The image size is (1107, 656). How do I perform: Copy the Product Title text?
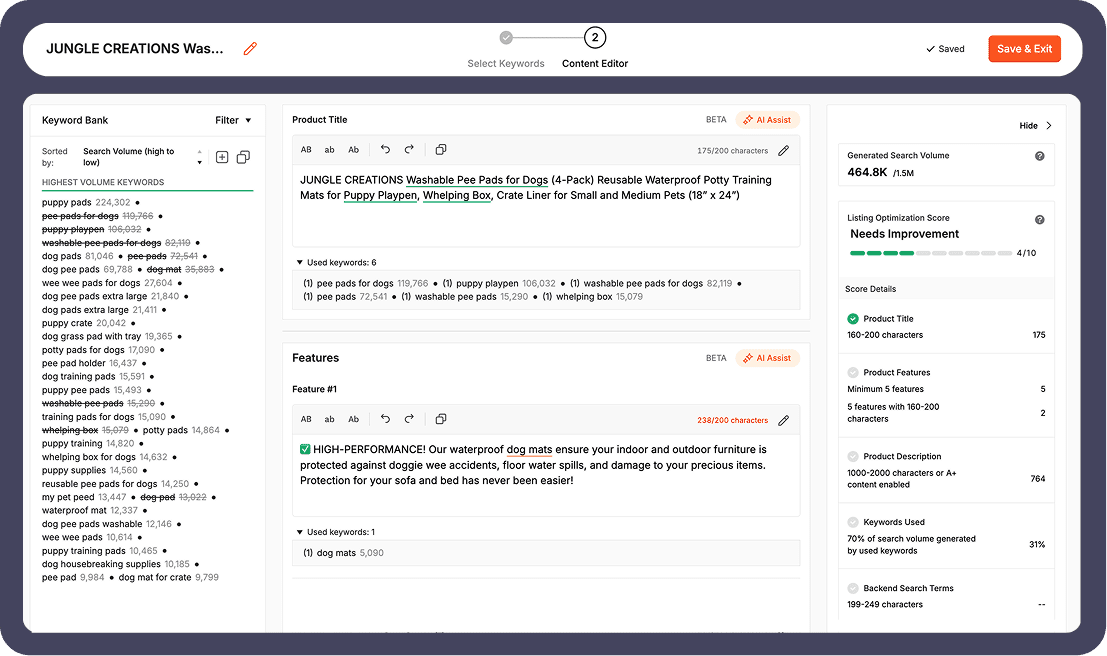pos(441,149)
